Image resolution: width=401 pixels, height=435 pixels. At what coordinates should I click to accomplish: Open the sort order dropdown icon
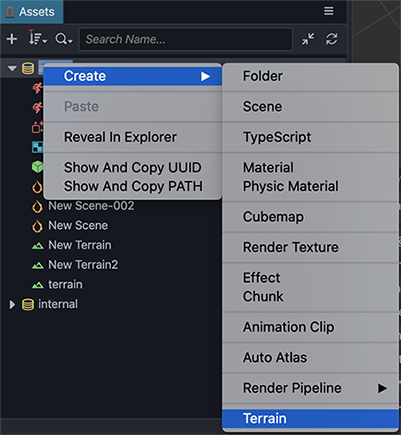click(37, 38)
